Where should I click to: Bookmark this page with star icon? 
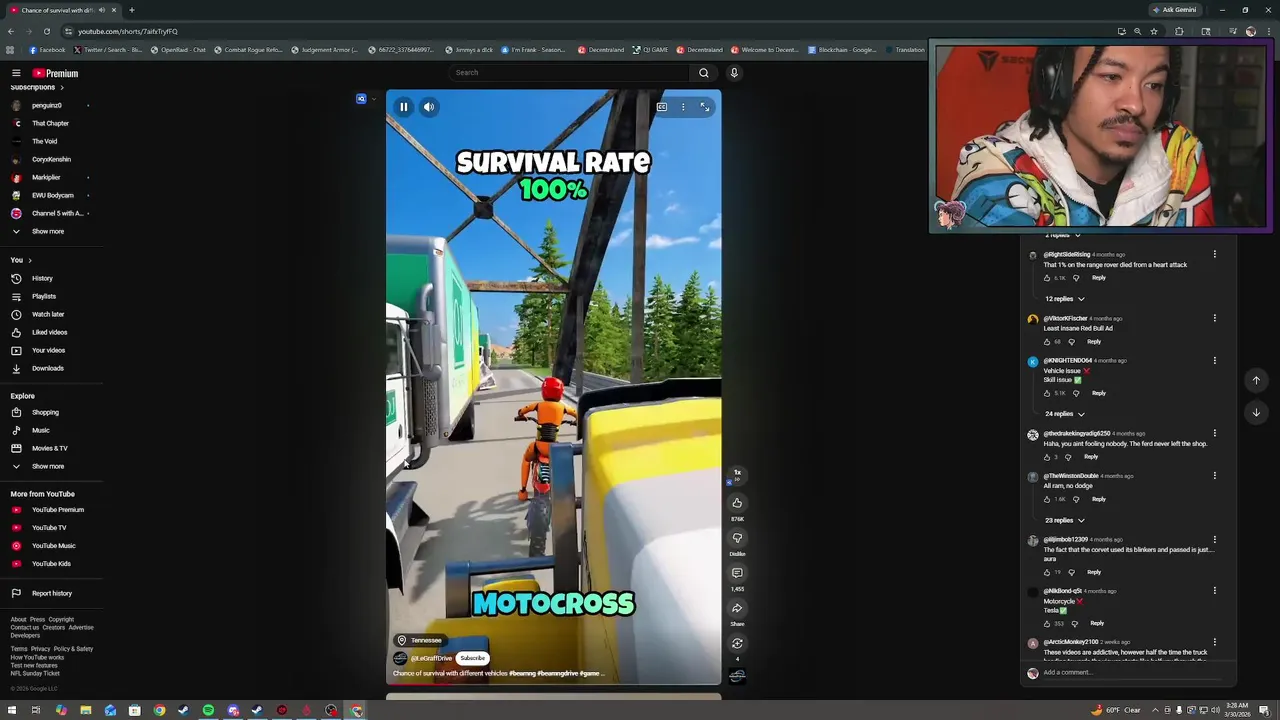coord(1154,31)
